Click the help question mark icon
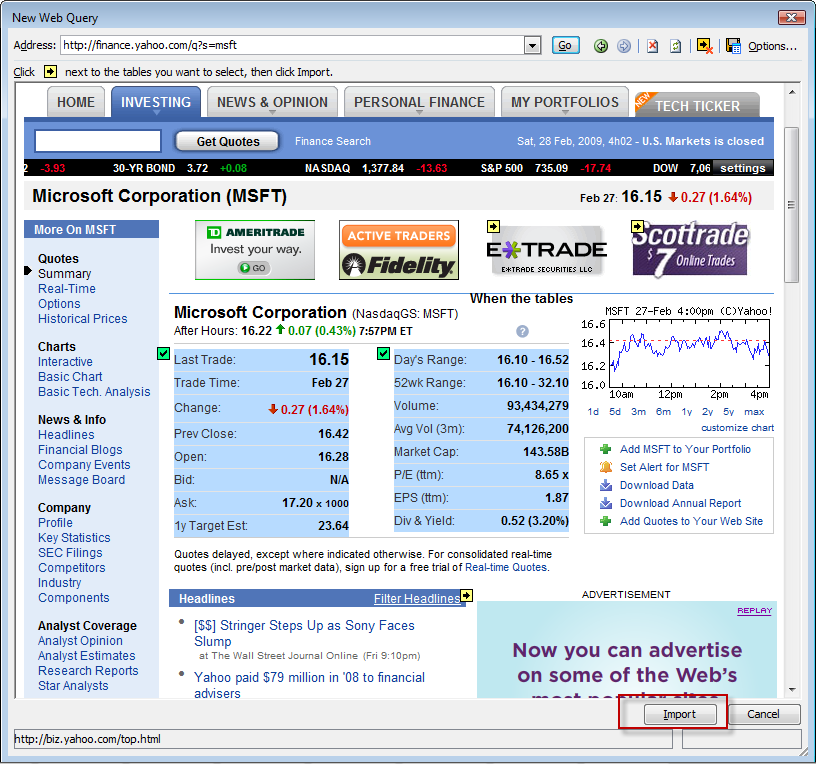The width and height of the screenshot is (816, 764). (x=522, y=332)
